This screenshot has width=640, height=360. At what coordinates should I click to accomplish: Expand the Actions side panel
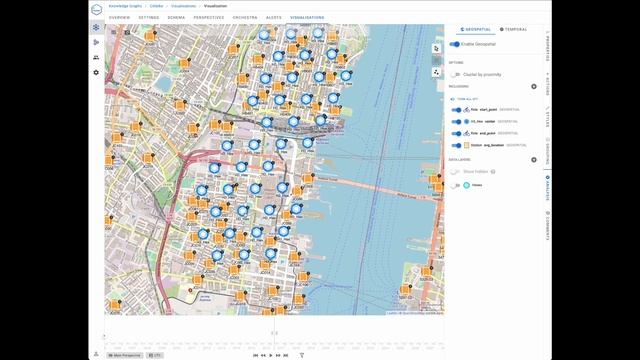[x=548, y=84]
